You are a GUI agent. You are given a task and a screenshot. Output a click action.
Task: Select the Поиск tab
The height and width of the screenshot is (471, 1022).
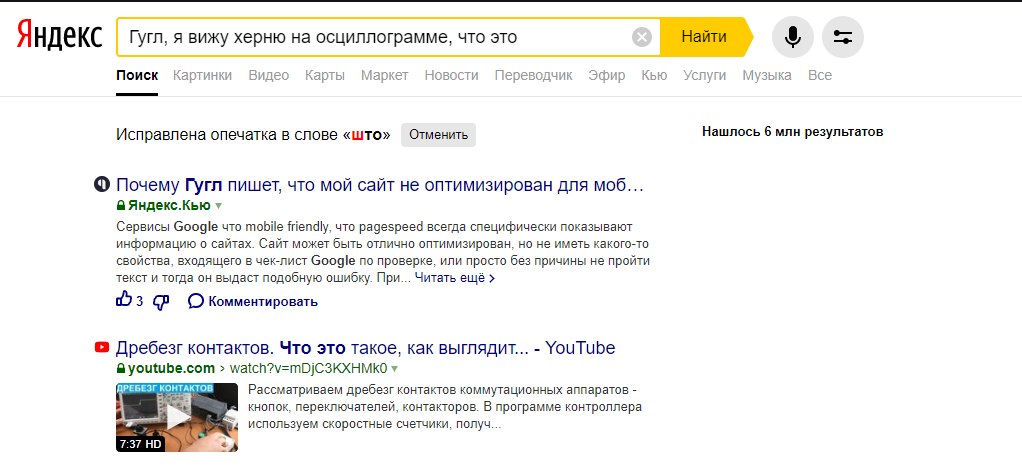point(137,76)
